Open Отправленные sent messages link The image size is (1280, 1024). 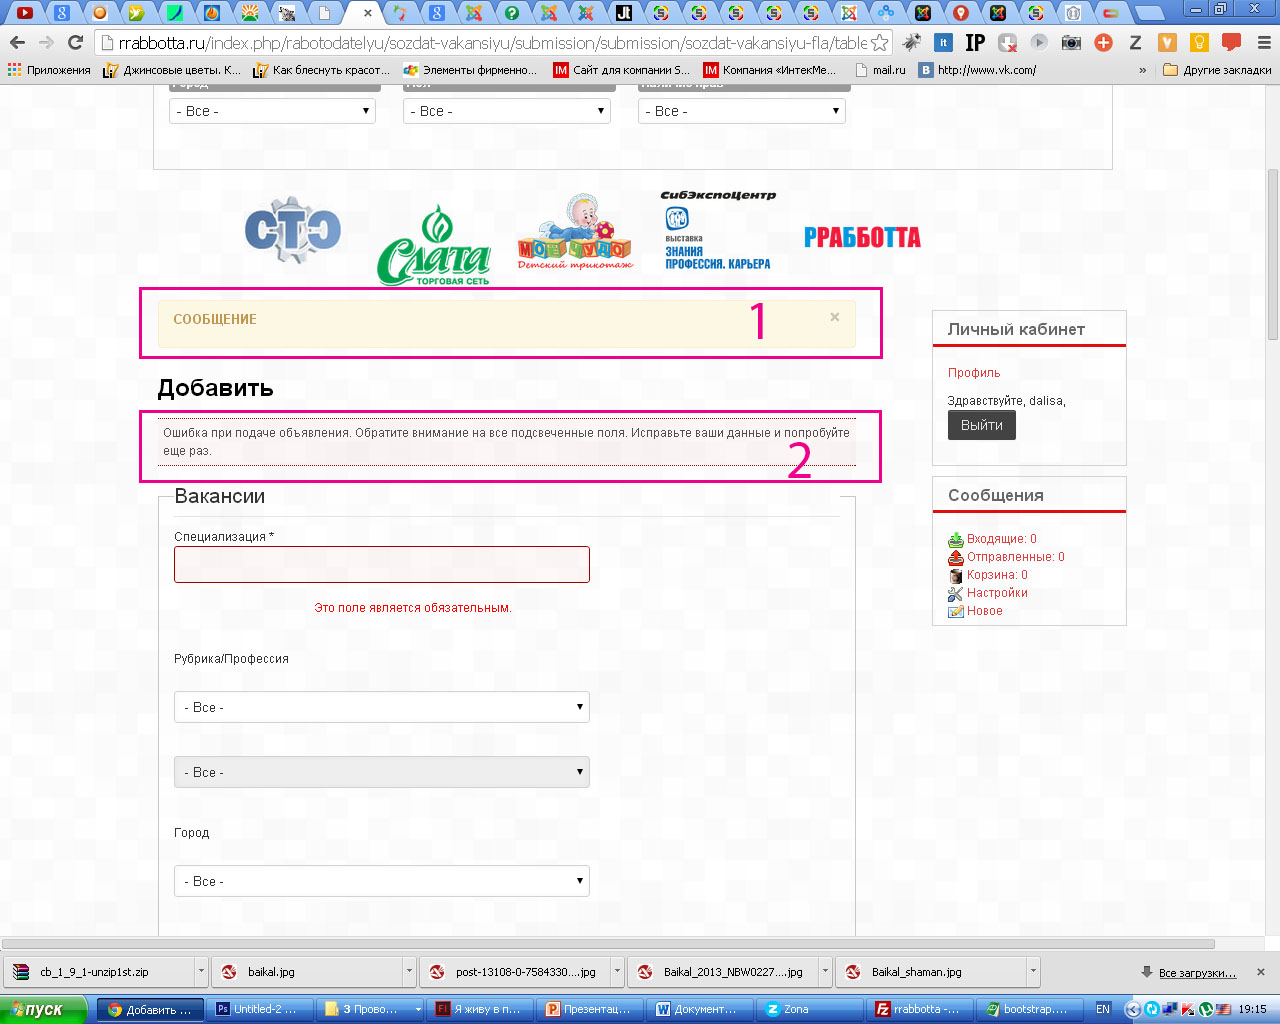1015,557
